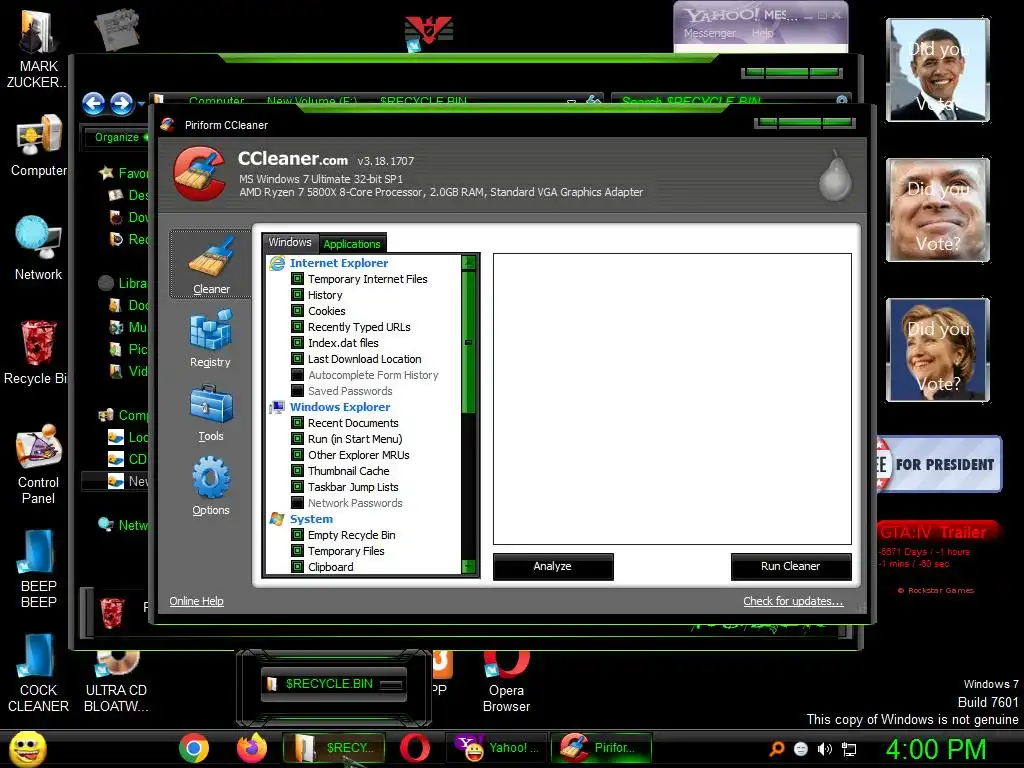
Task: Open the Tools section in CCleaner
Action: point(210,413)
